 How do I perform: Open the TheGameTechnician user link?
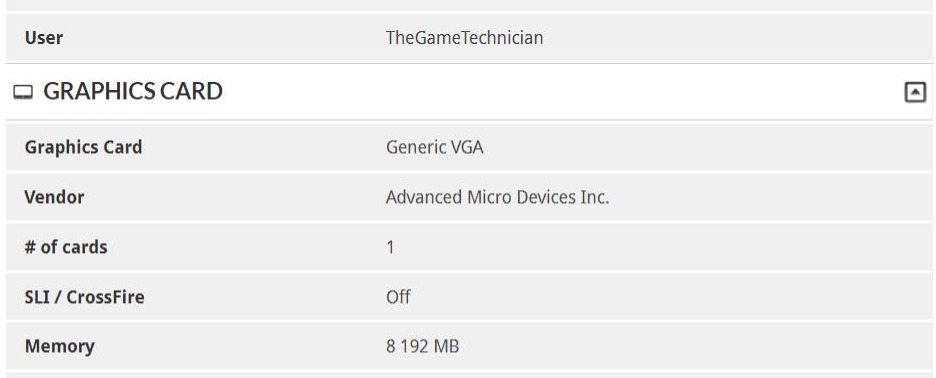(464, 38)
